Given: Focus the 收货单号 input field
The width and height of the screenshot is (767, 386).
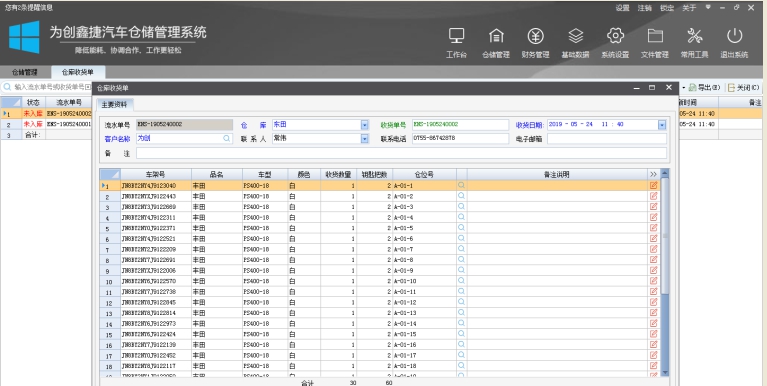Looking at the screenshot, I should (460, 125).
